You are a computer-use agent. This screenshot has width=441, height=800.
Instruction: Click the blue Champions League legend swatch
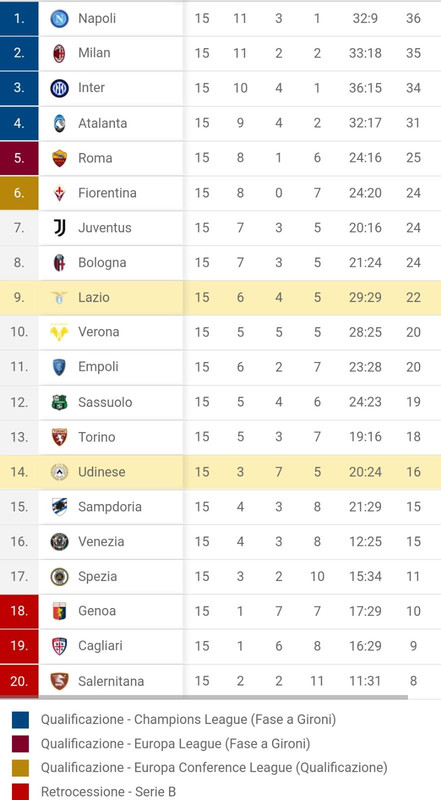coord(20,719)
